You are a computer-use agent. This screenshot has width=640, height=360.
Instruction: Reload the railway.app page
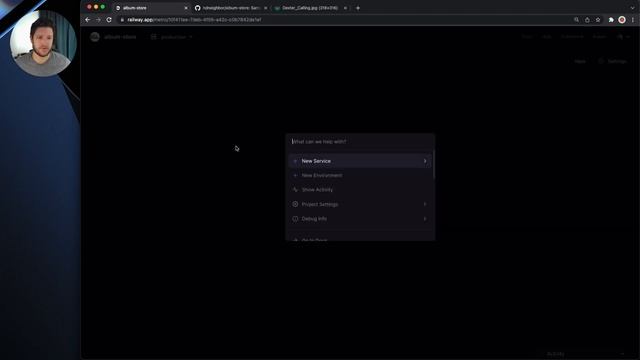(109, 20)
